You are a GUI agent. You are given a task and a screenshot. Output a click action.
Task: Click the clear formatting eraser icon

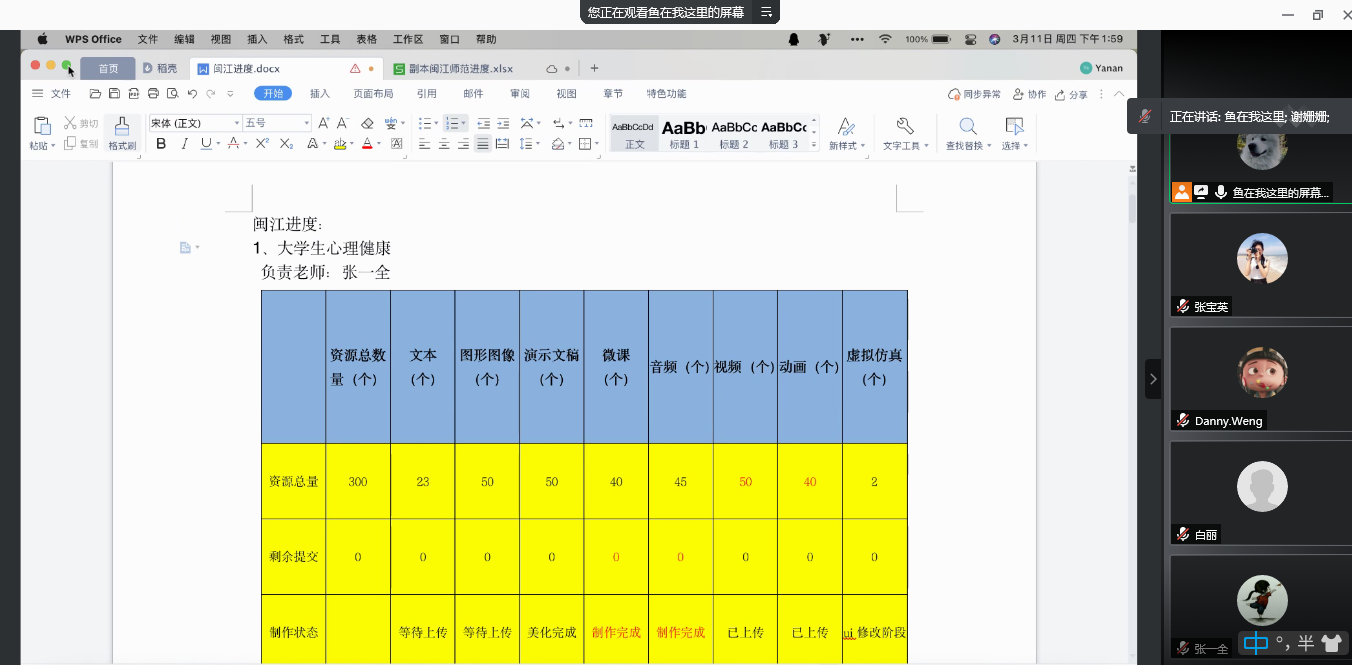pos(367,123)
